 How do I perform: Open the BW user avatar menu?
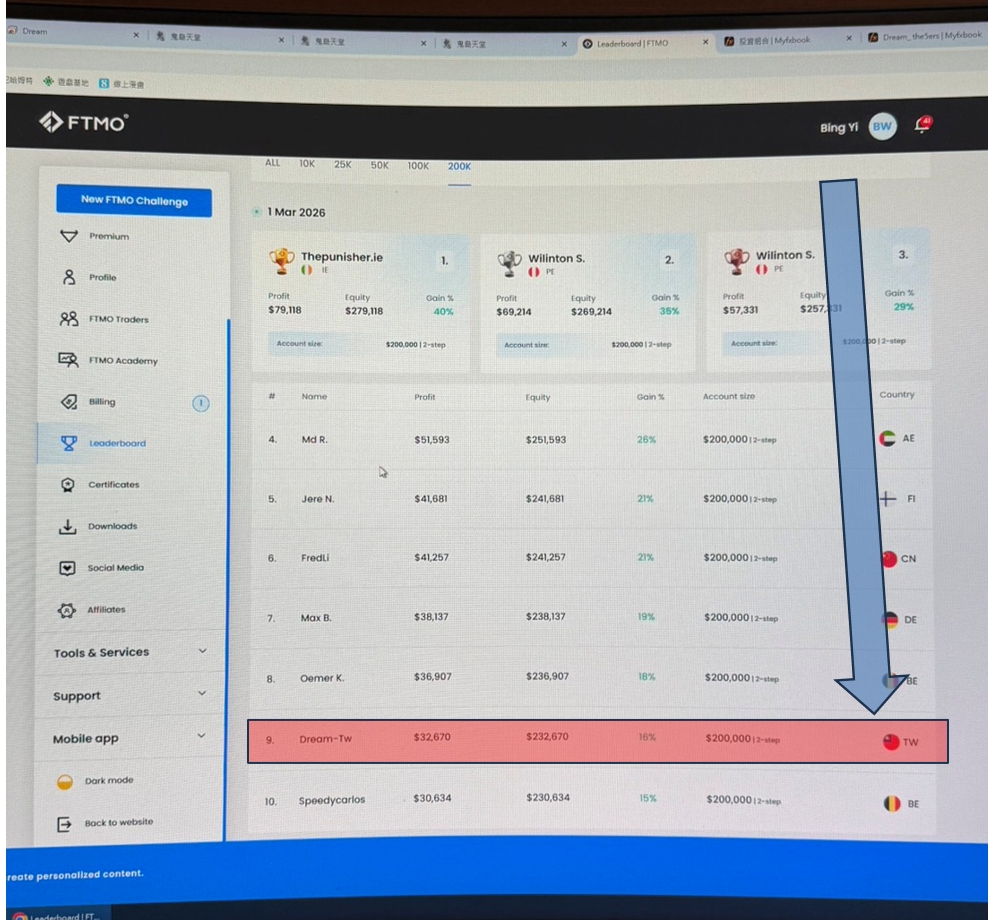882,127
